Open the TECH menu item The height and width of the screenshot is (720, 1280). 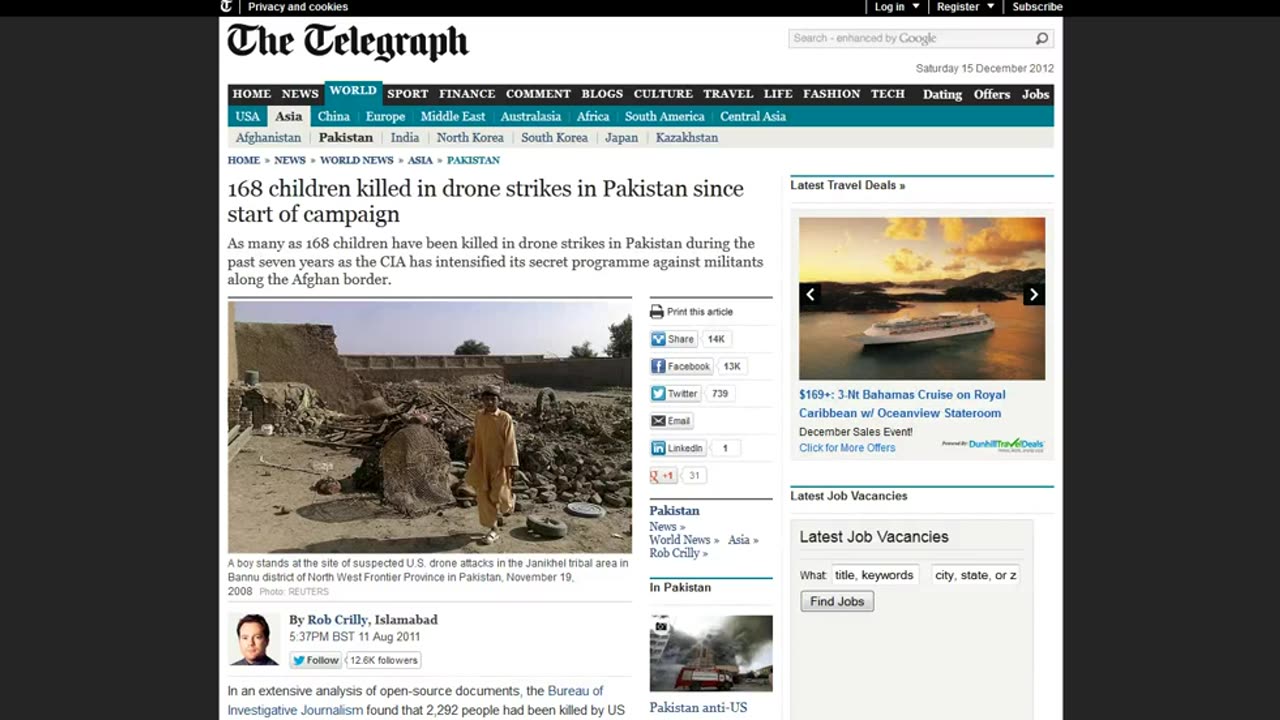tap(887, 94)
